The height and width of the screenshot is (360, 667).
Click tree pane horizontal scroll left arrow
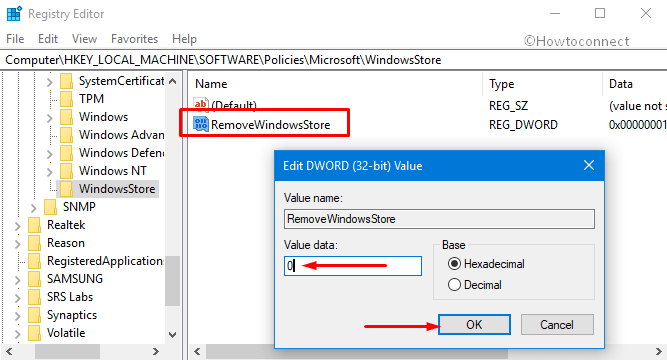[9, 351]
